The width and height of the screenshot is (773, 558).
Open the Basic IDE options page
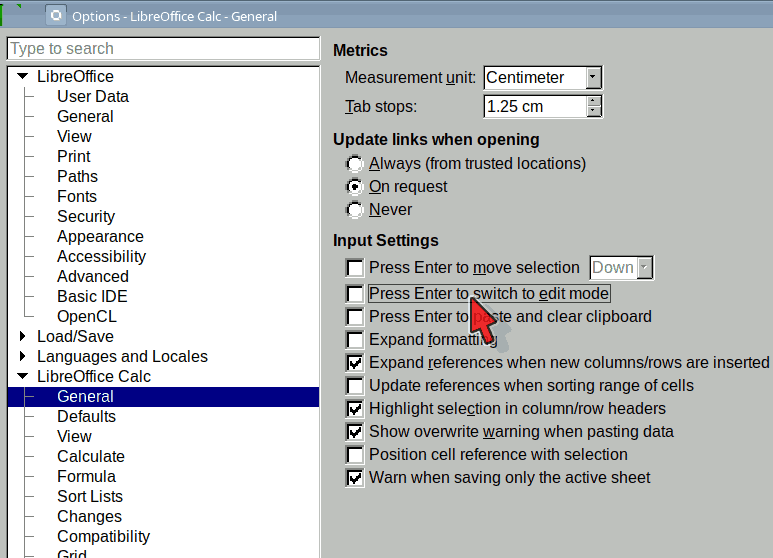pos(92,296)
